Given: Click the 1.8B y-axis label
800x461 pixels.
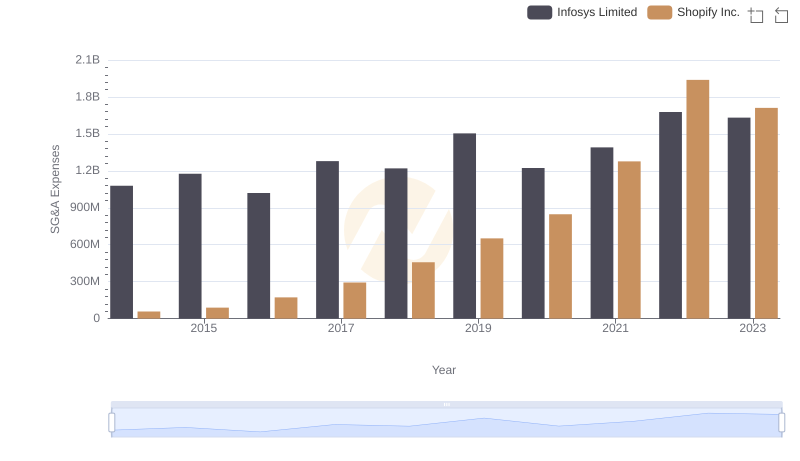Looking at the screenshot, I should [88, 97].
